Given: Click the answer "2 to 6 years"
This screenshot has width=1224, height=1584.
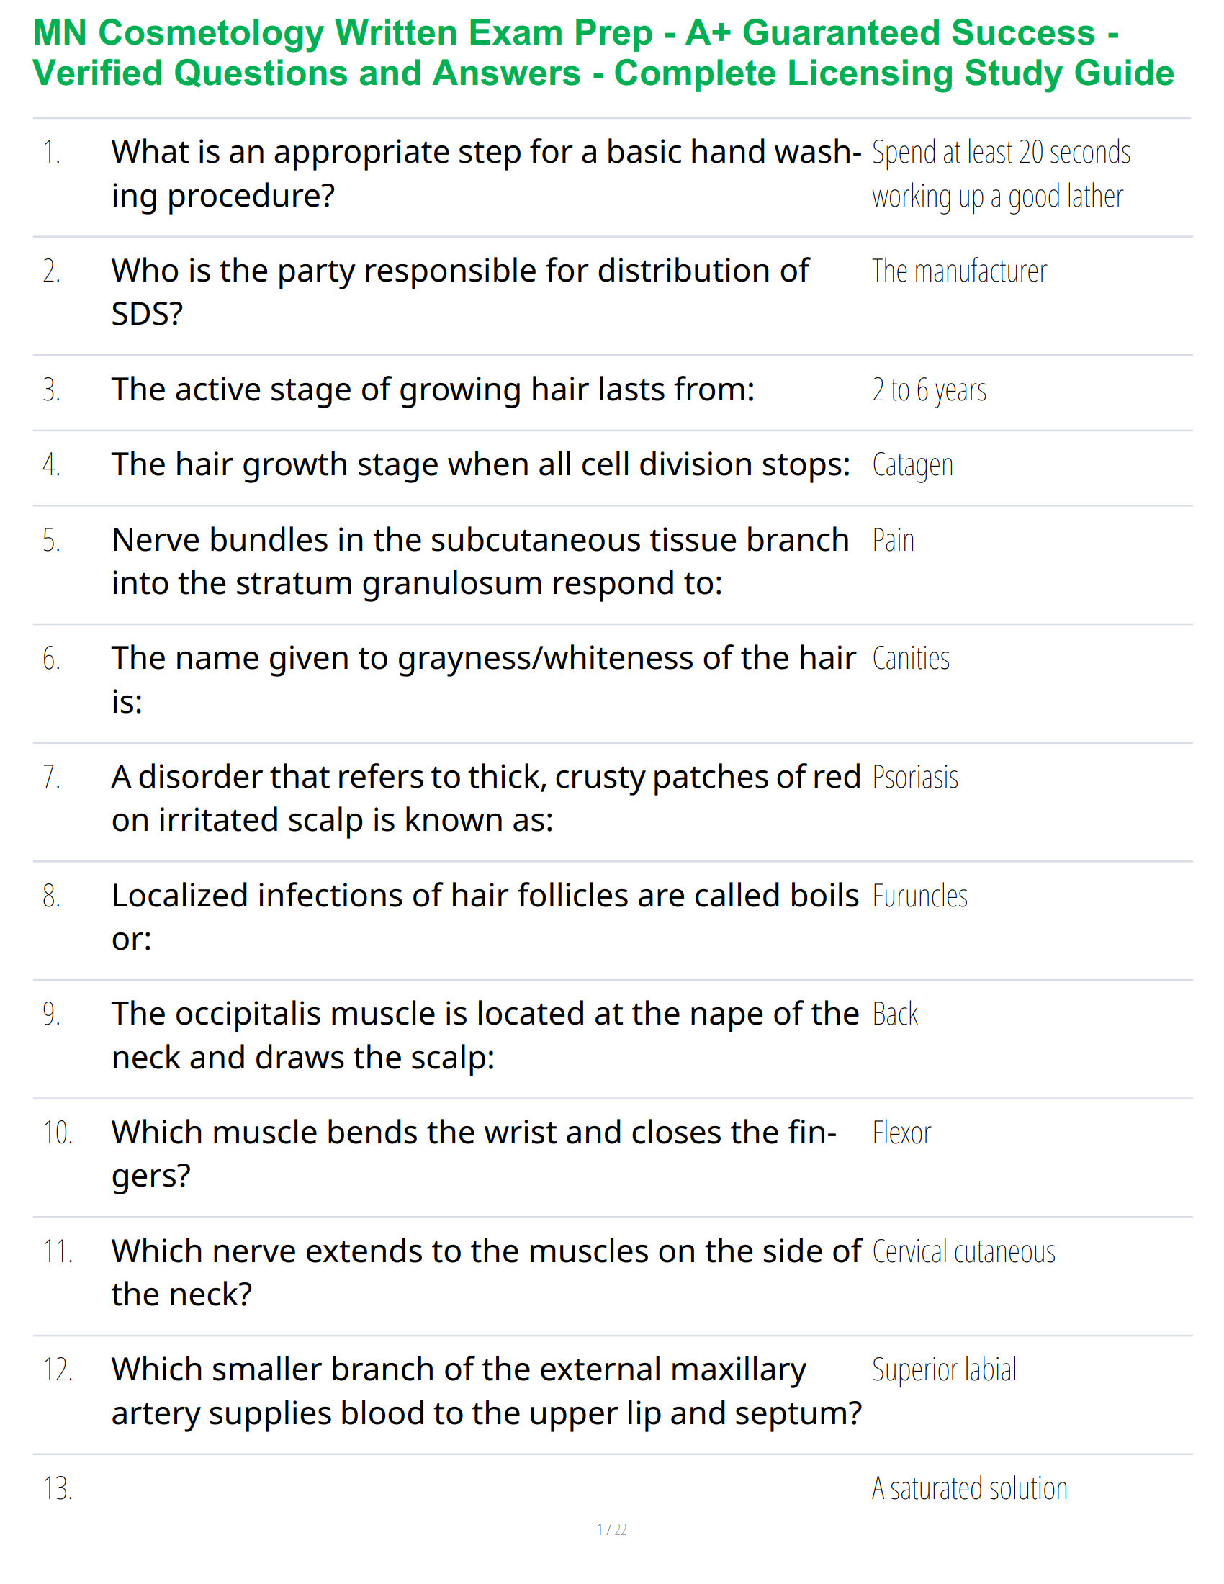Looking at the screenshot, I should click(x=929, y=390).
